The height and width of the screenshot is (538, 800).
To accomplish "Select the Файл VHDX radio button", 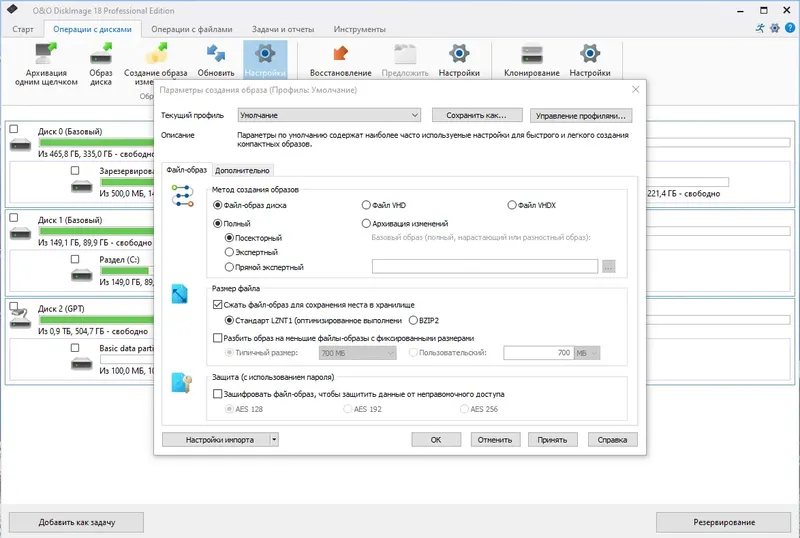I will pos(512,205).
